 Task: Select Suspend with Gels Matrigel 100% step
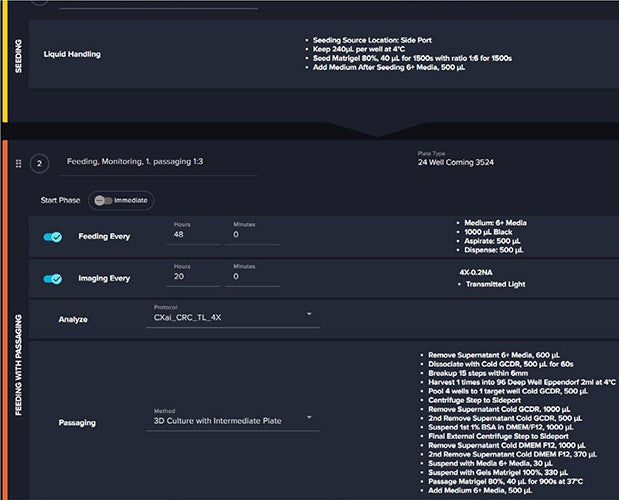(x=497, y=473)
